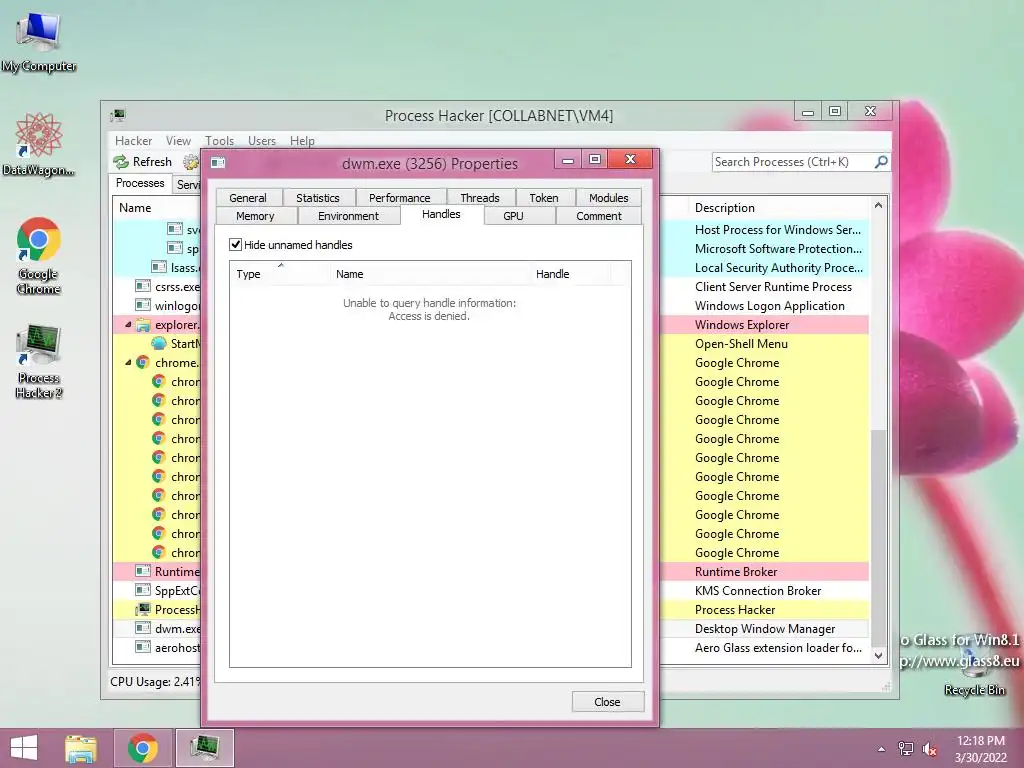Screen dimensions: 1024x768
Task: Open Modules tab
Action: point(609,197)
